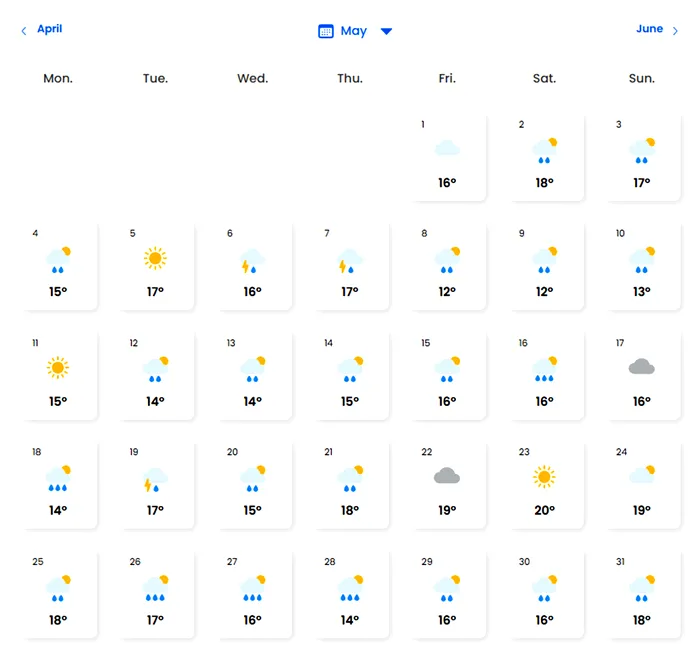Click the sun icon on May 23

[x=544, y=477]
